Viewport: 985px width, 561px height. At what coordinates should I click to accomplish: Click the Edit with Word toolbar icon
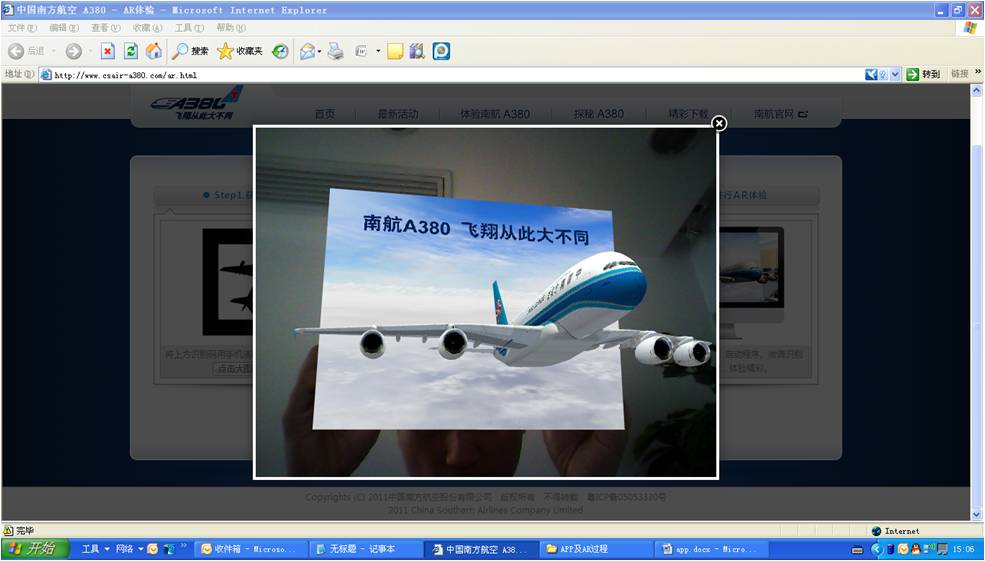coord(361,52)
